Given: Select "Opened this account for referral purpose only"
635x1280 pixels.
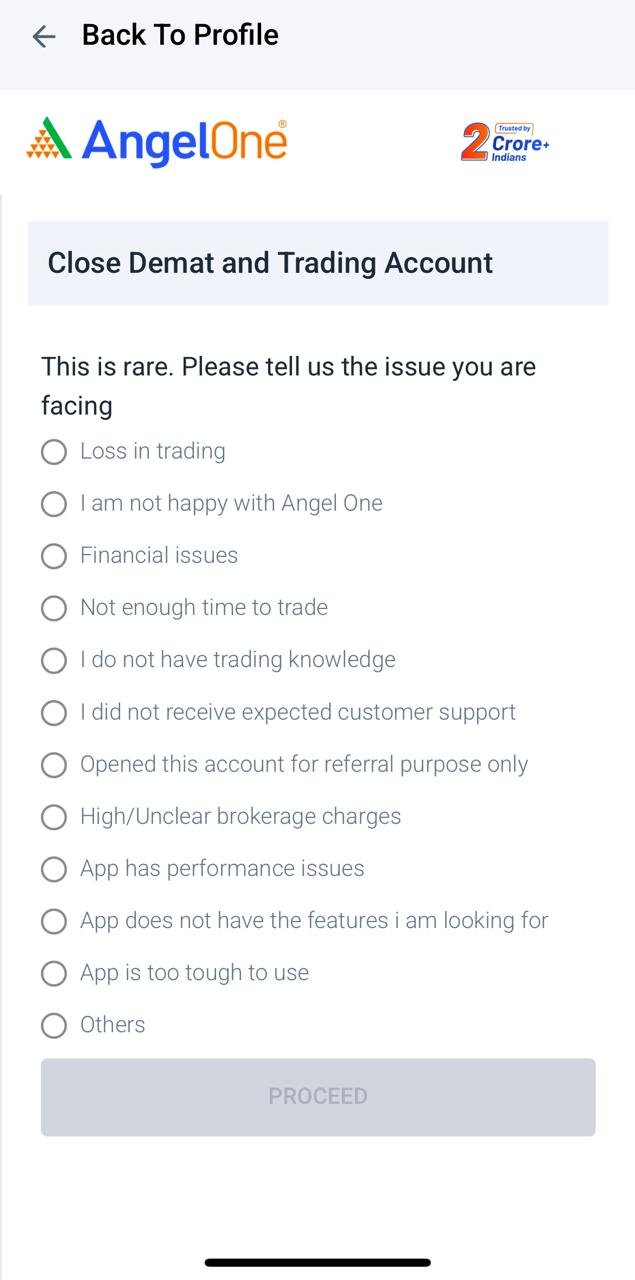Looking at the screenshot, I should pyautogui.click(x=54, y=765).
